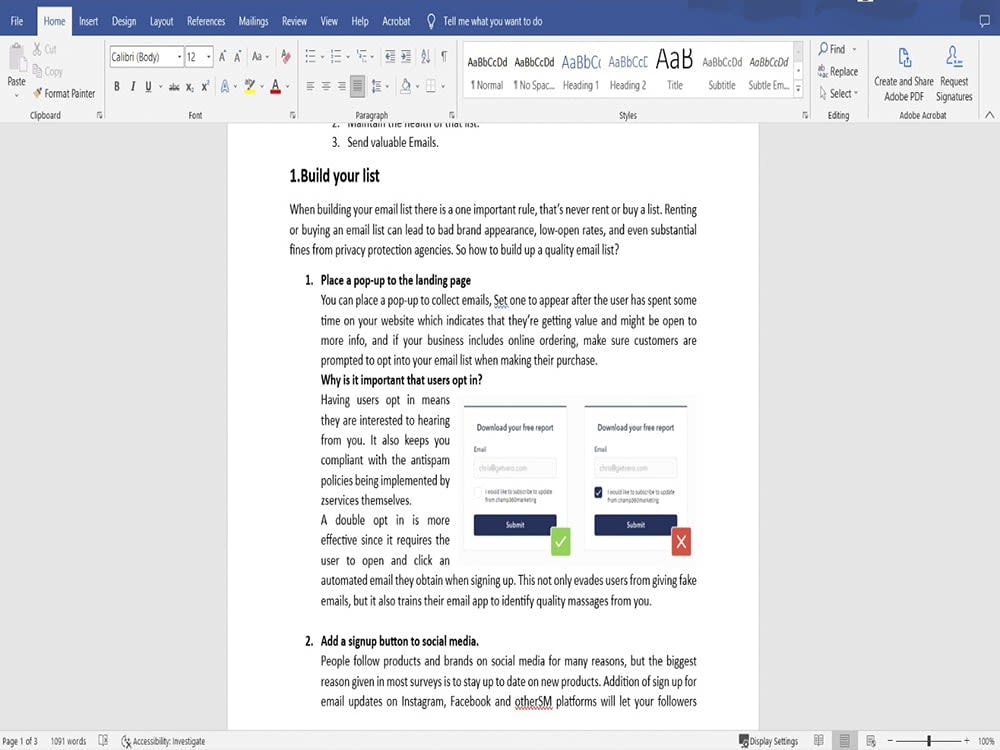Open the Borders dropdown
The height and width of the screenshot is (750, 1000).
coord(443,86)
